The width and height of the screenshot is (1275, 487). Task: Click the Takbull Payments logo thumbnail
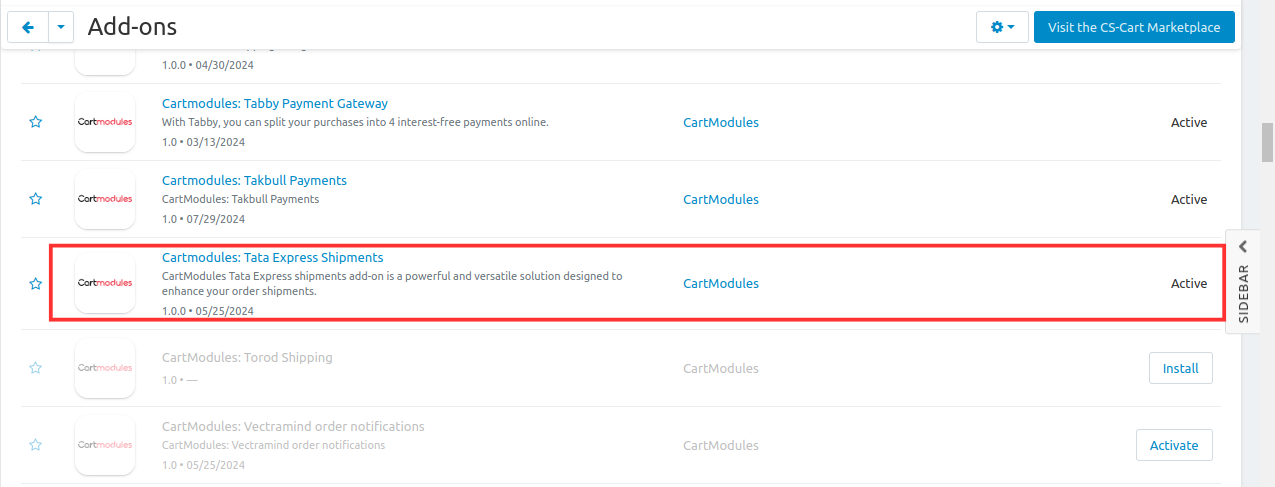(105, 199)
